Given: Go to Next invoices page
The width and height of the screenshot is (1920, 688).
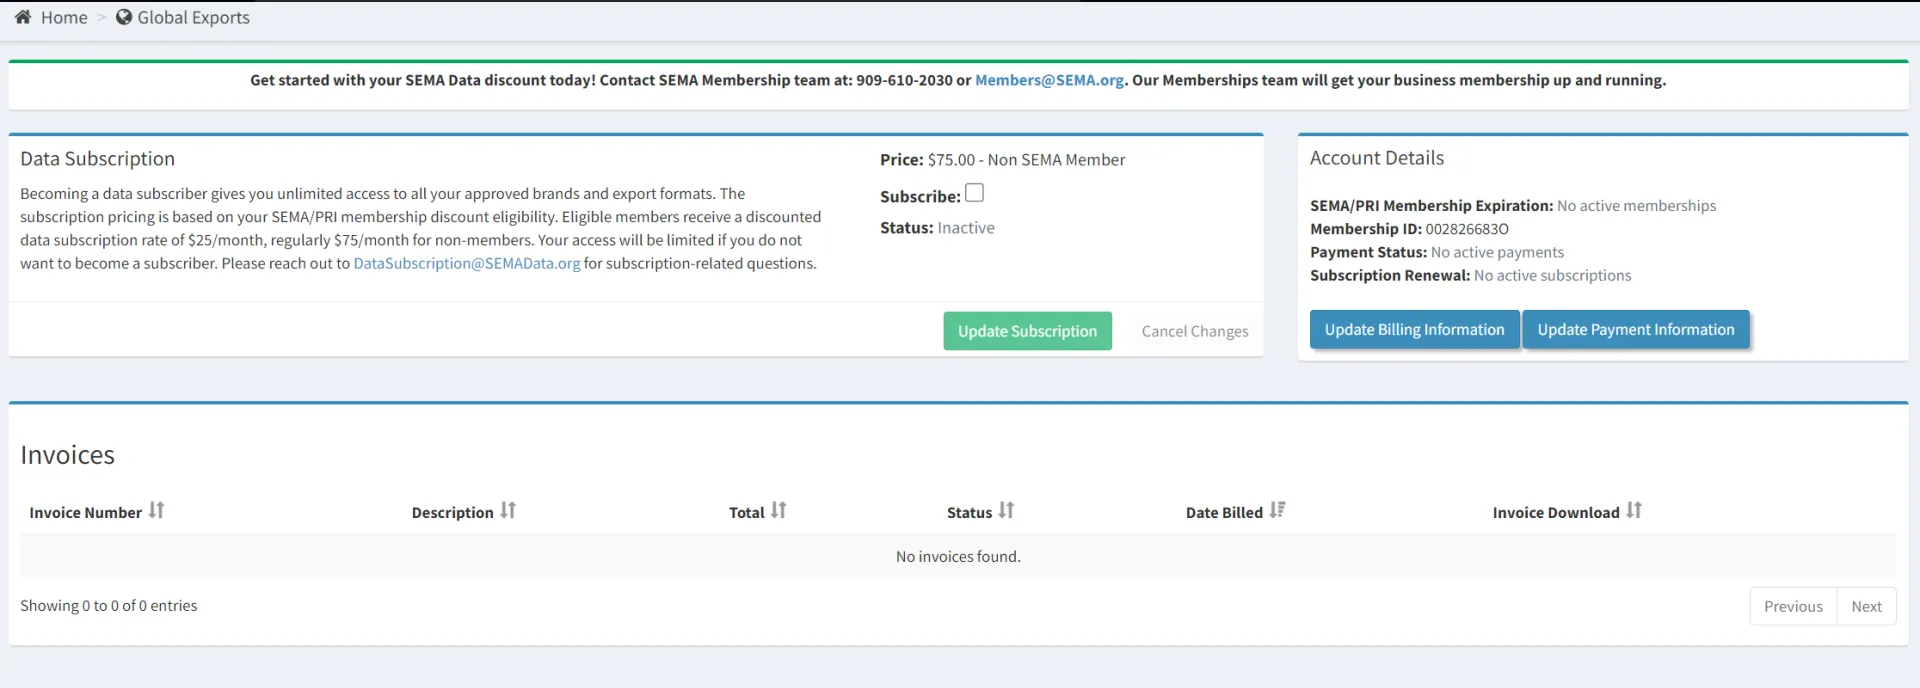Looking at the screenshot, I should (x=1866, y=606).
